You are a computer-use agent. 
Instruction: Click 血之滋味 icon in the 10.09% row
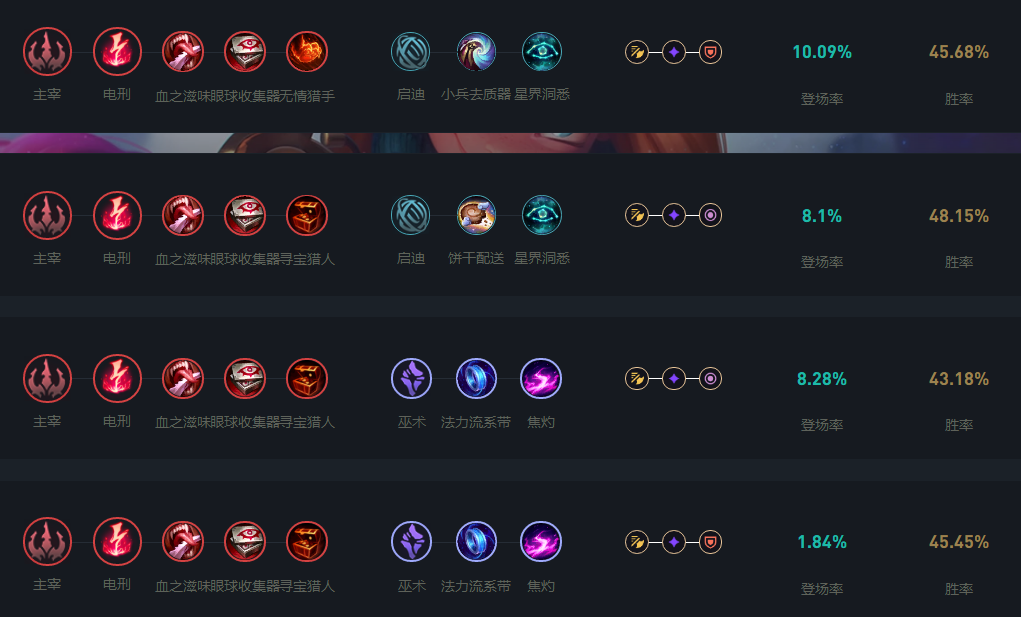click(183, 52)
